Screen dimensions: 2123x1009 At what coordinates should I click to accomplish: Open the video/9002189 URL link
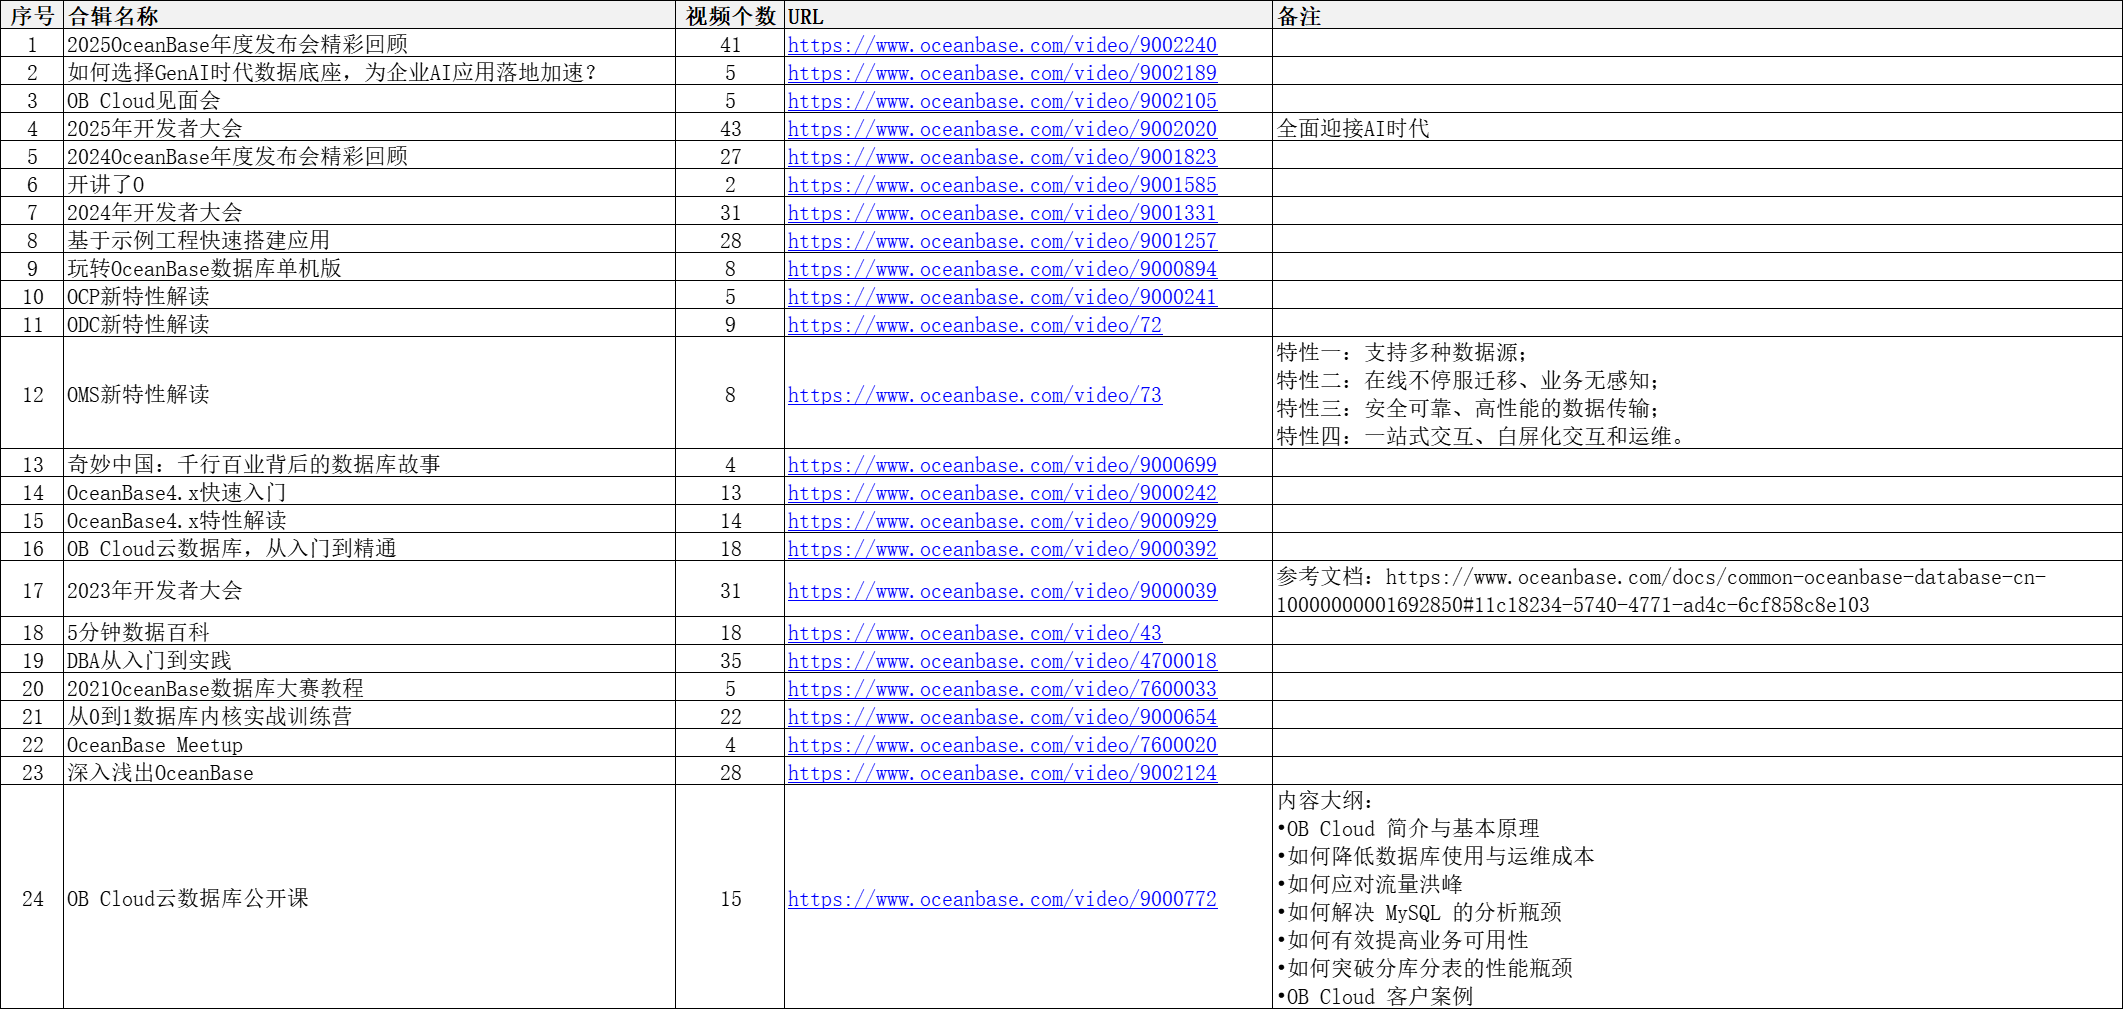pyautogui.click(x=1001, y=73)
